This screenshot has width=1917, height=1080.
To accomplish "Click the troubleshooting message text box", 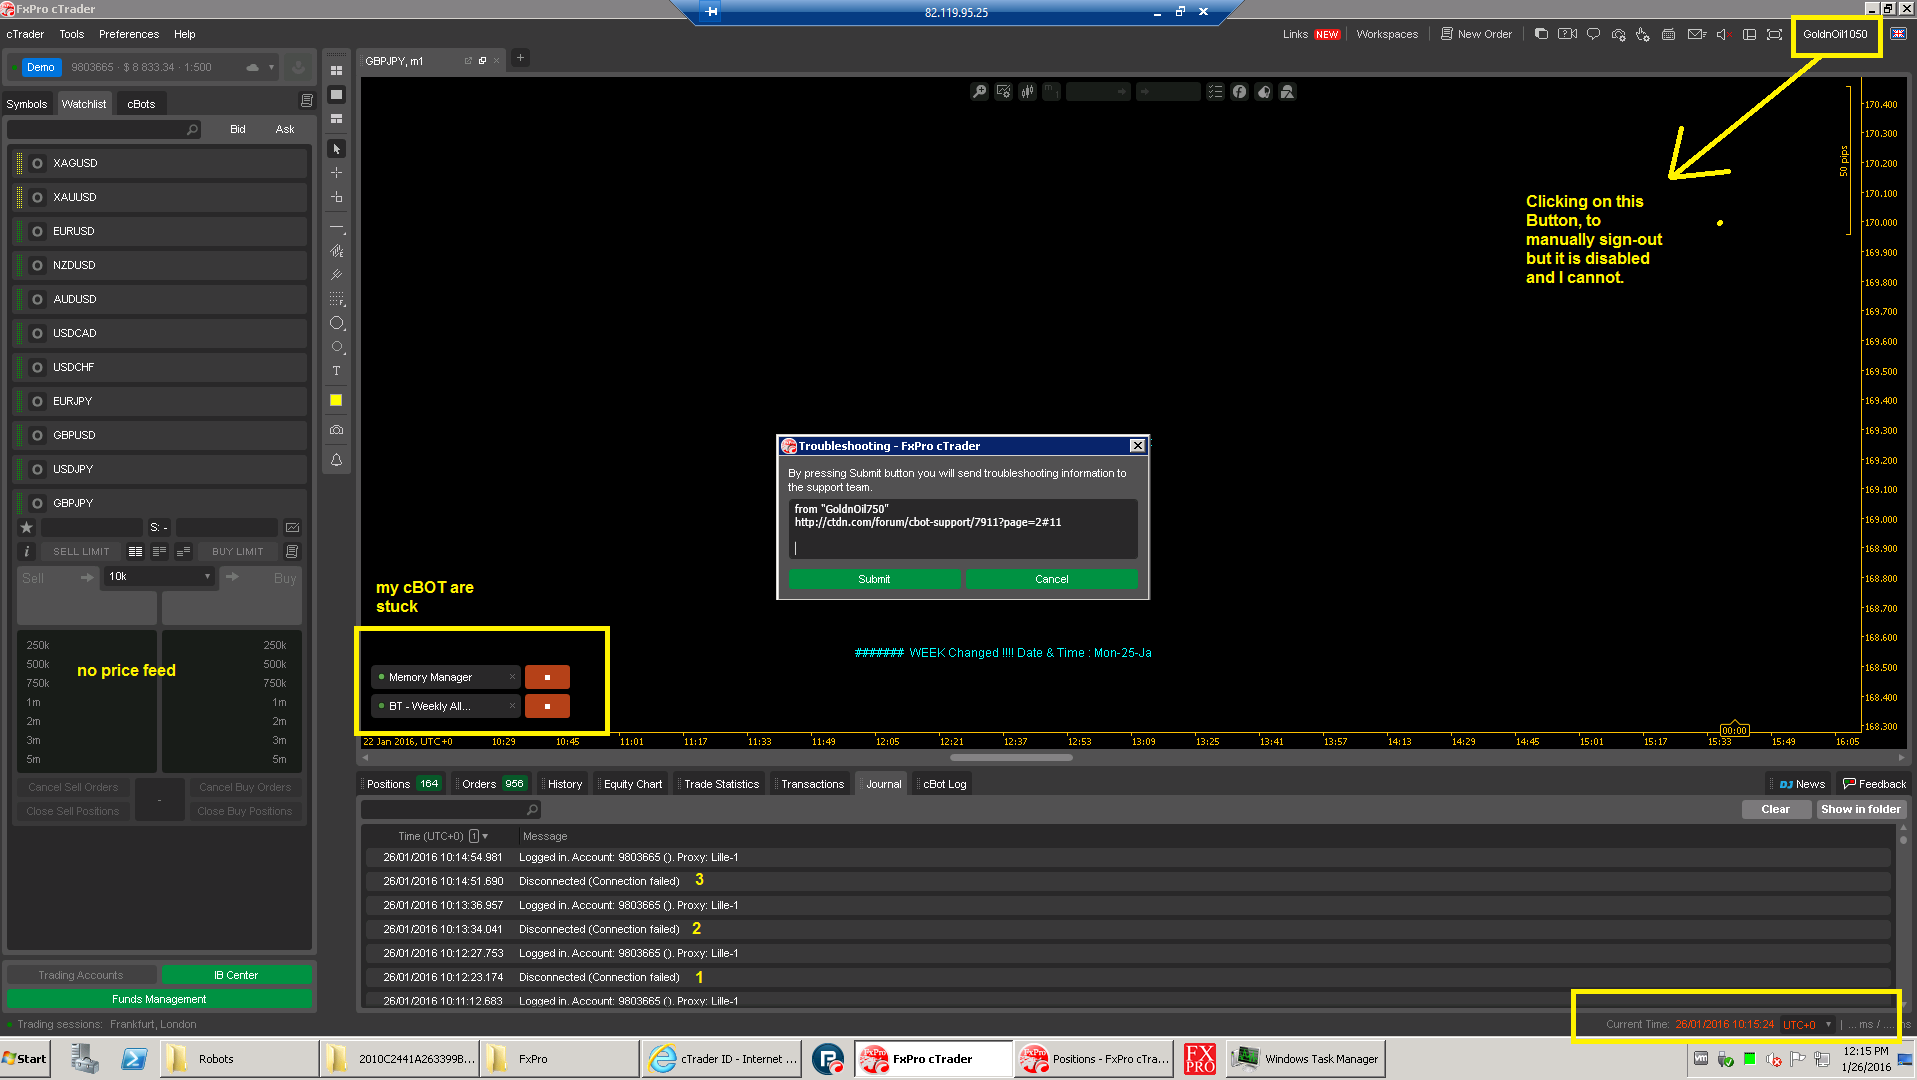I will point(963,529).
